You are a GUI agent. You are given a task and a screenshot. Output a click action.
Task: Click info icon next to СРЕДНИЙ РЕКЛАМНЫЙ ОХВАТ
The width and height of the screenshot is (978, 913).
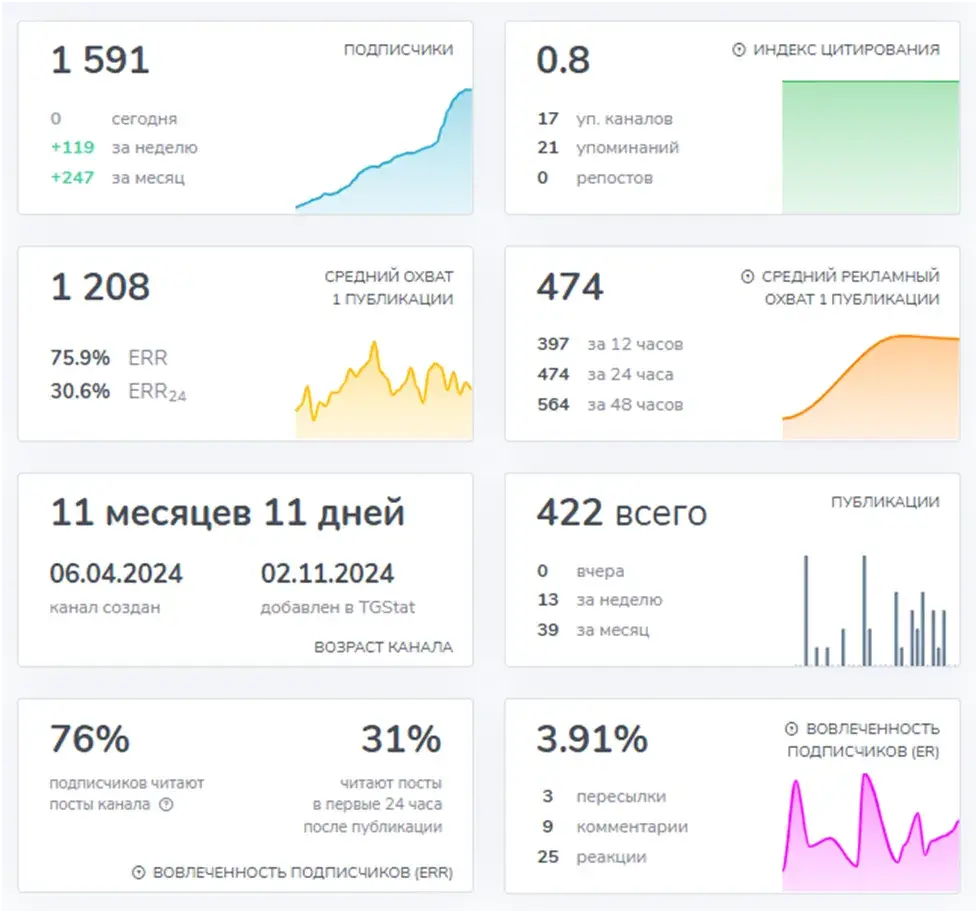(747, 276)
